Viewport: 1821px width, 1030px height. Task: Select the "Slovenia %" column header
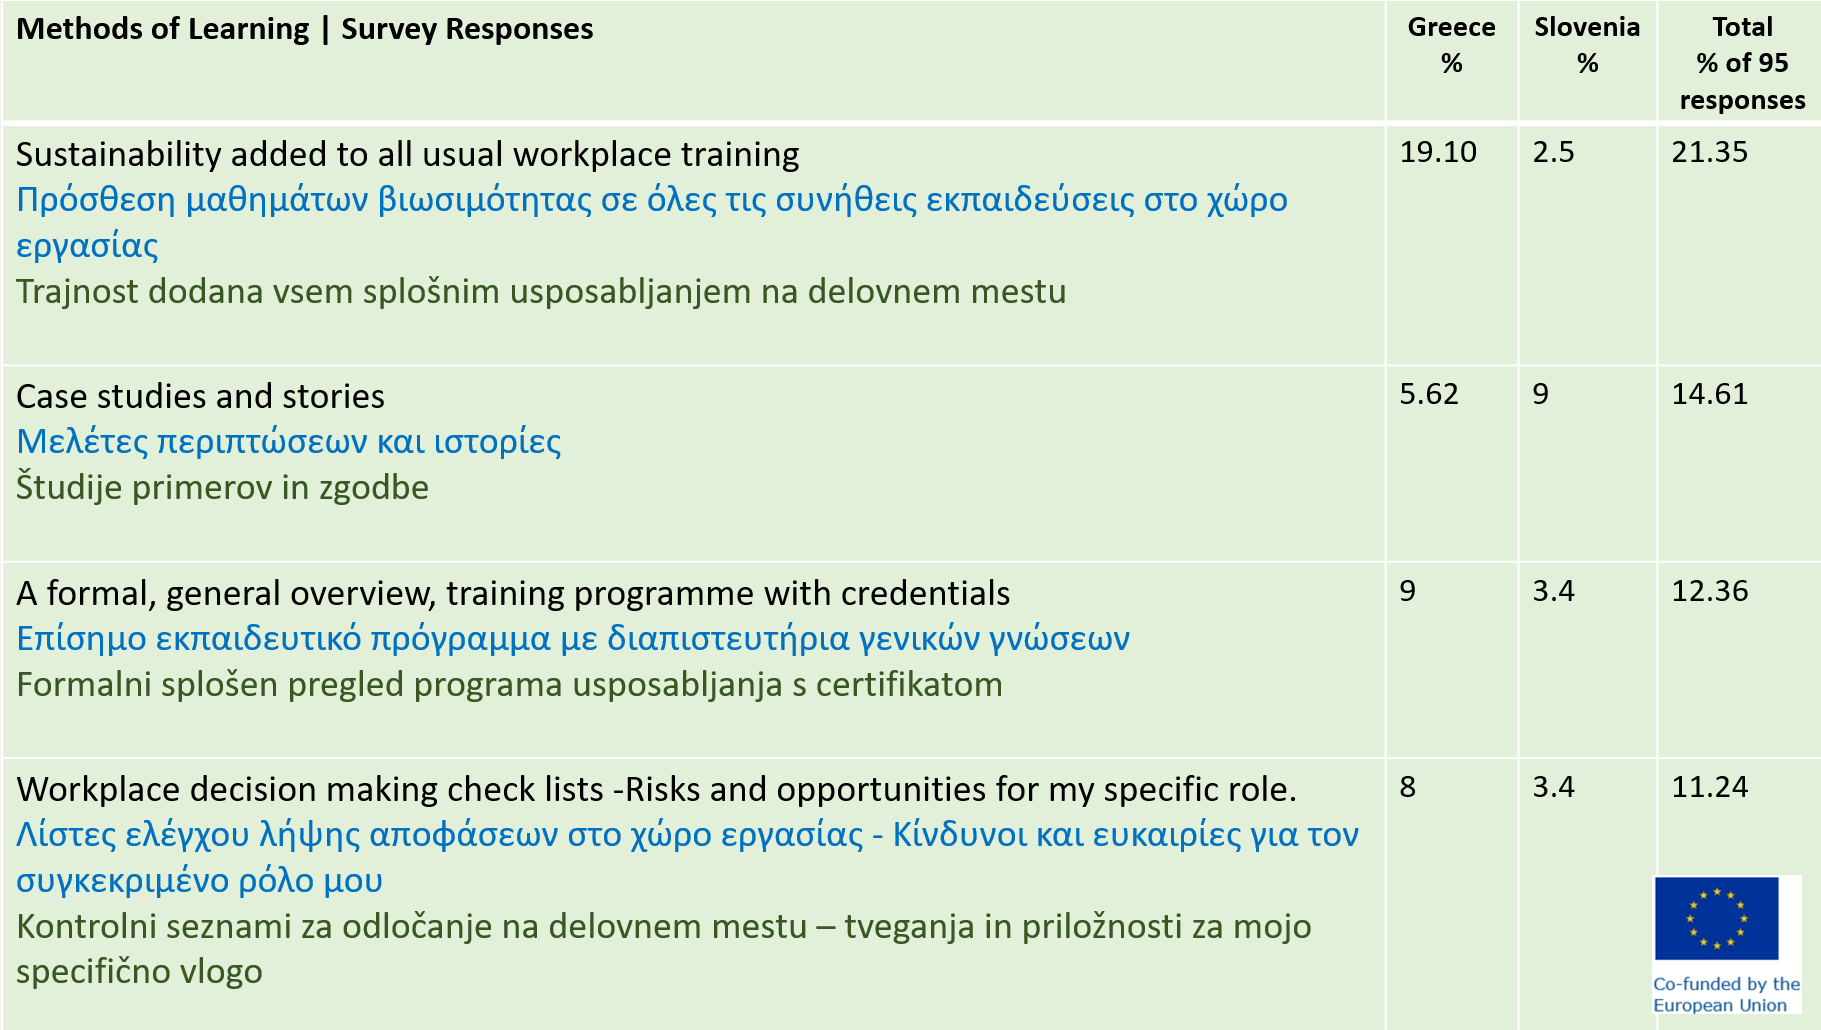[x=1587, y=45]
